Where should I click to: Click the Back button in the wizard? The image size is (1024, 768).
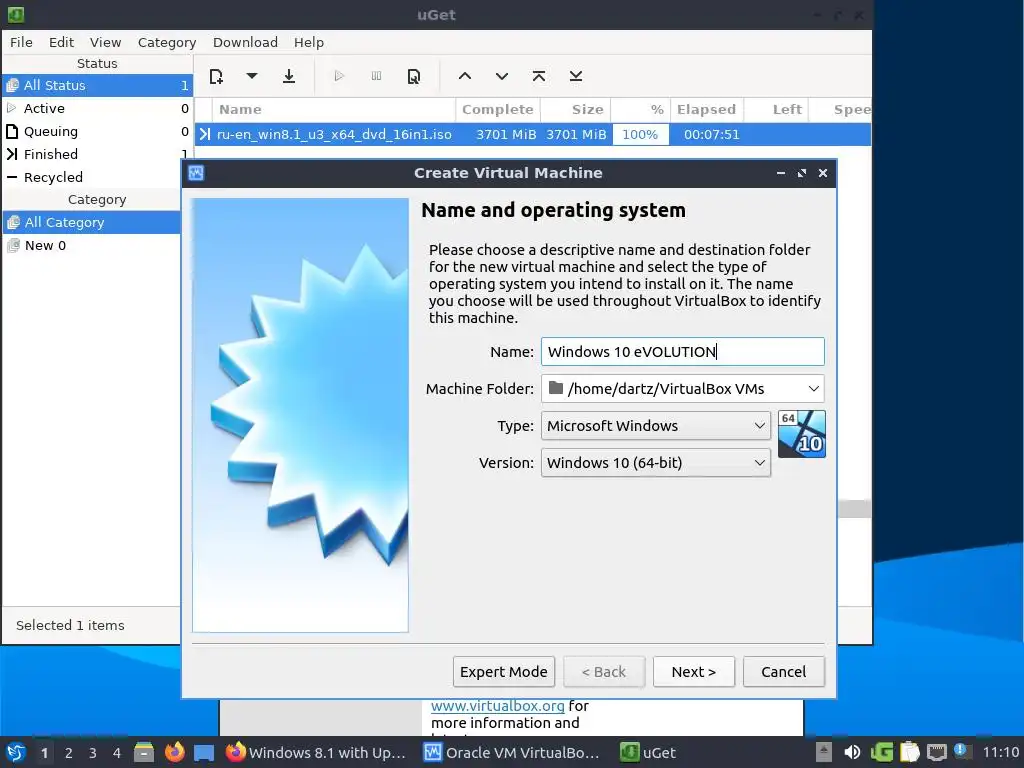[603, 671]
